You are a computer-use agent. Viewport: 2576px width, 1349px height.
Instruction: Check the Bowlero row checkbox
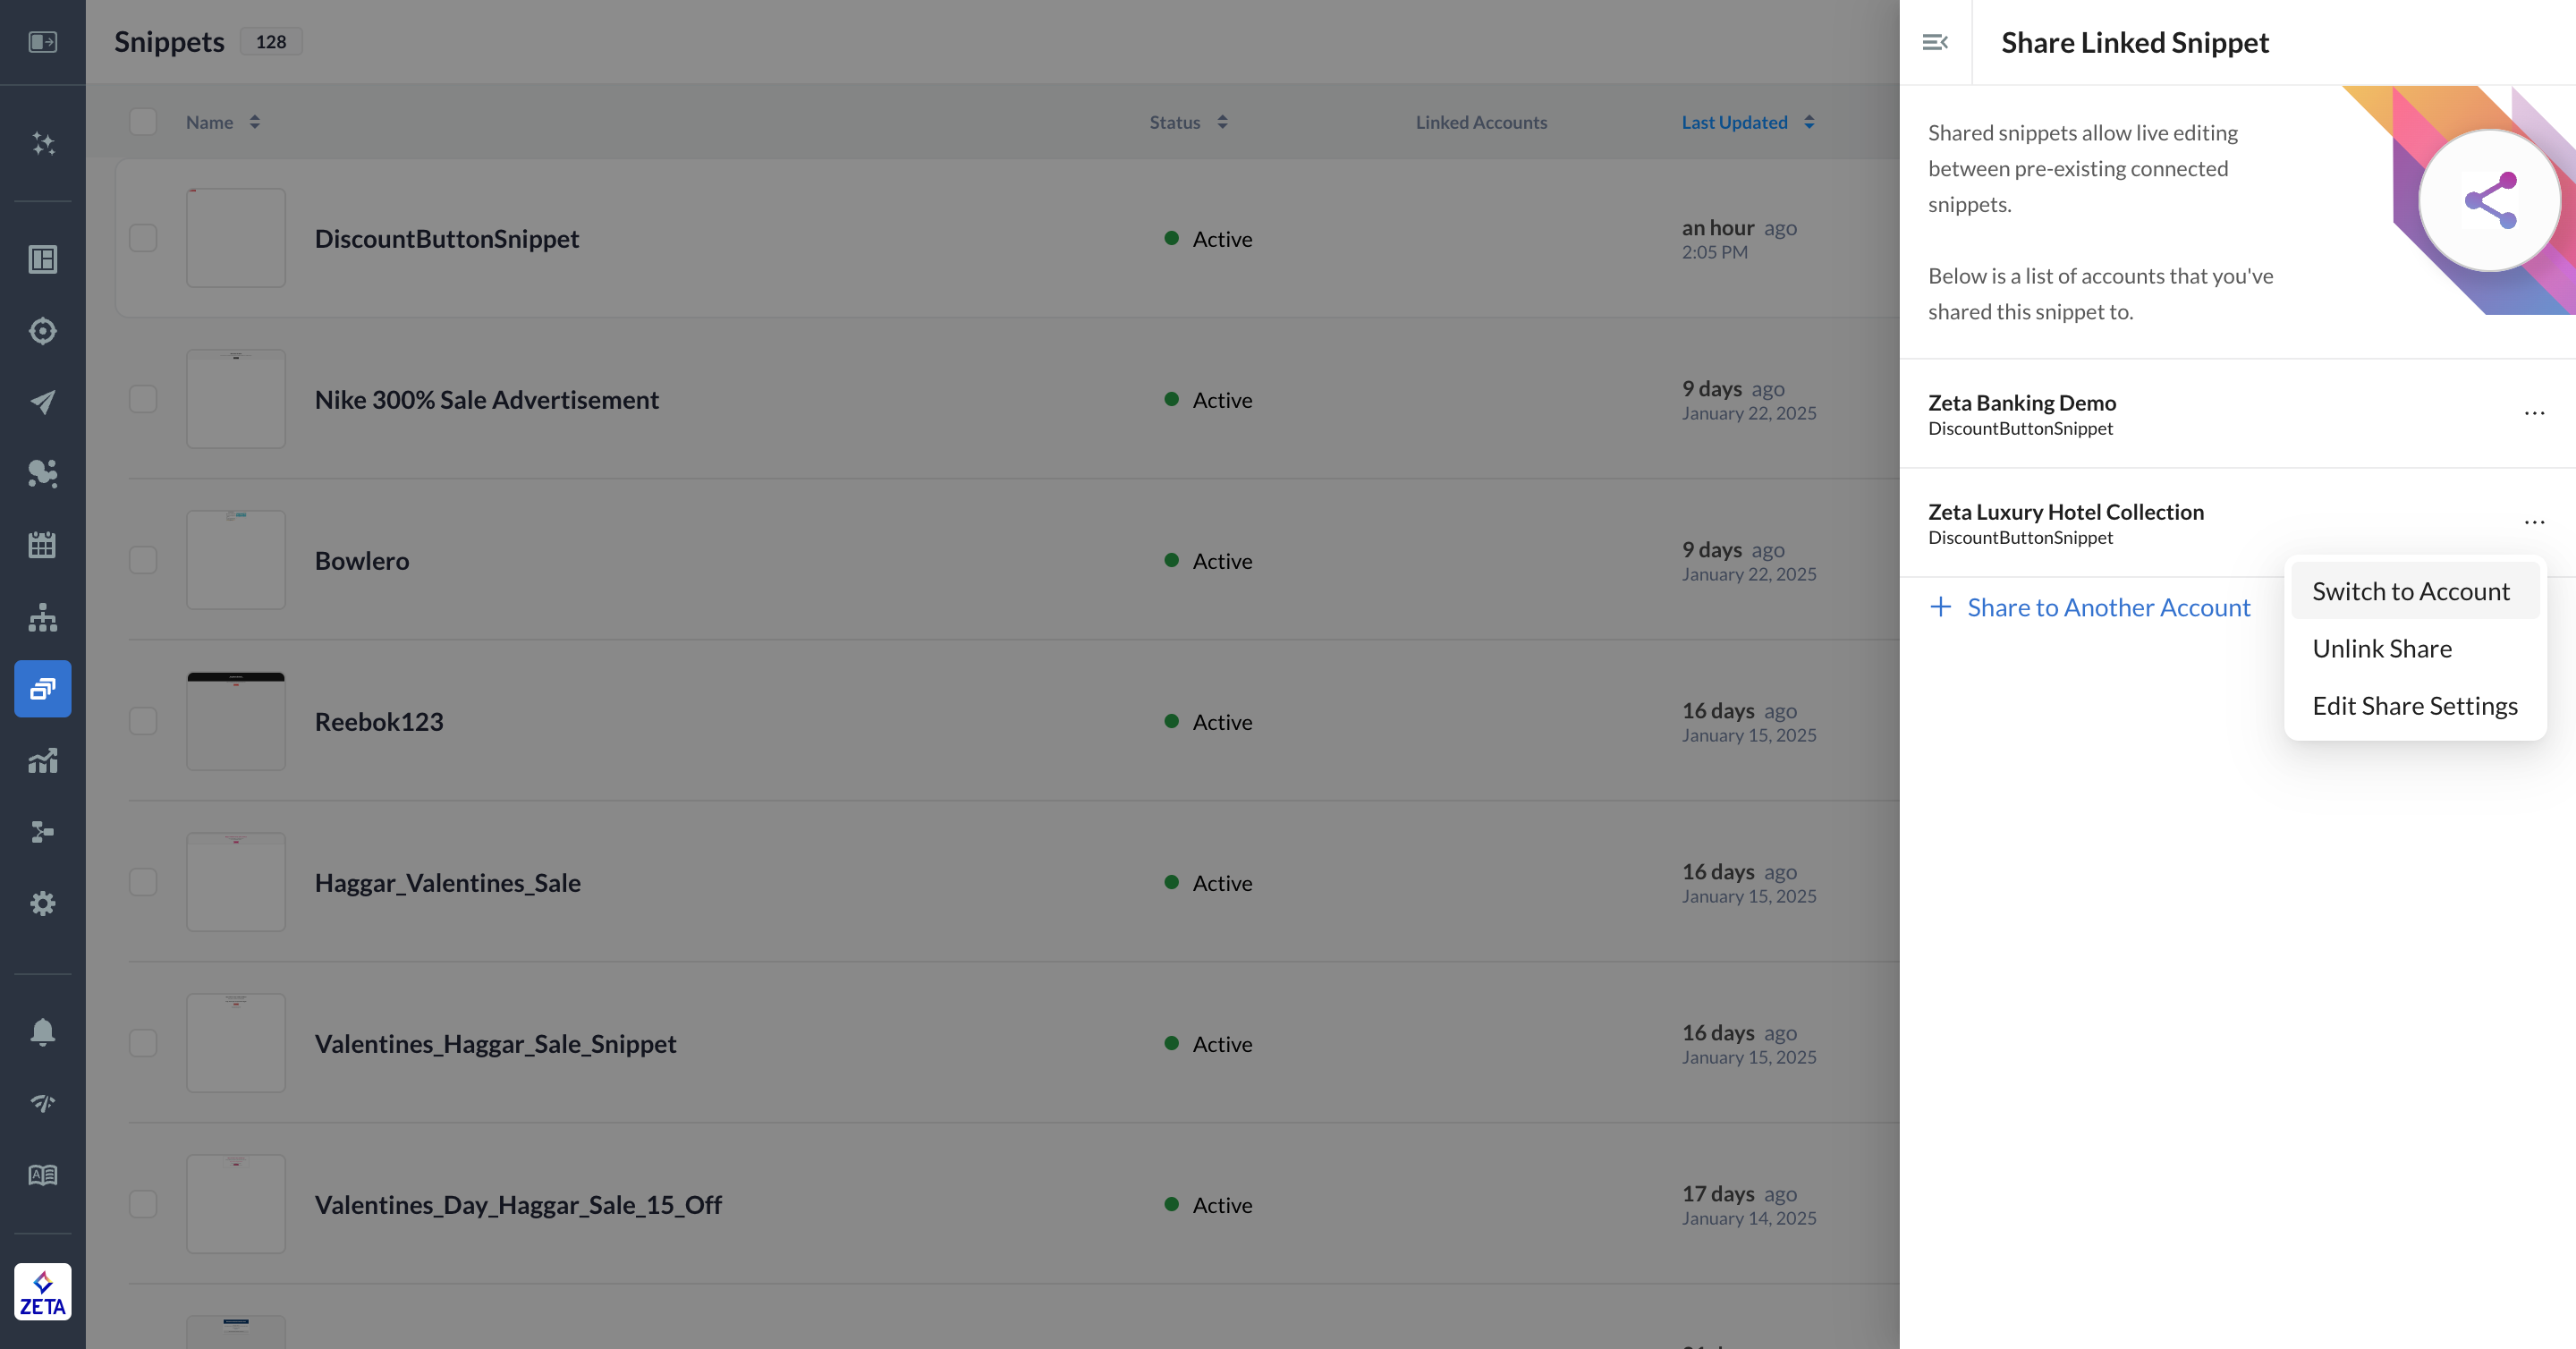tap(143, 560)
